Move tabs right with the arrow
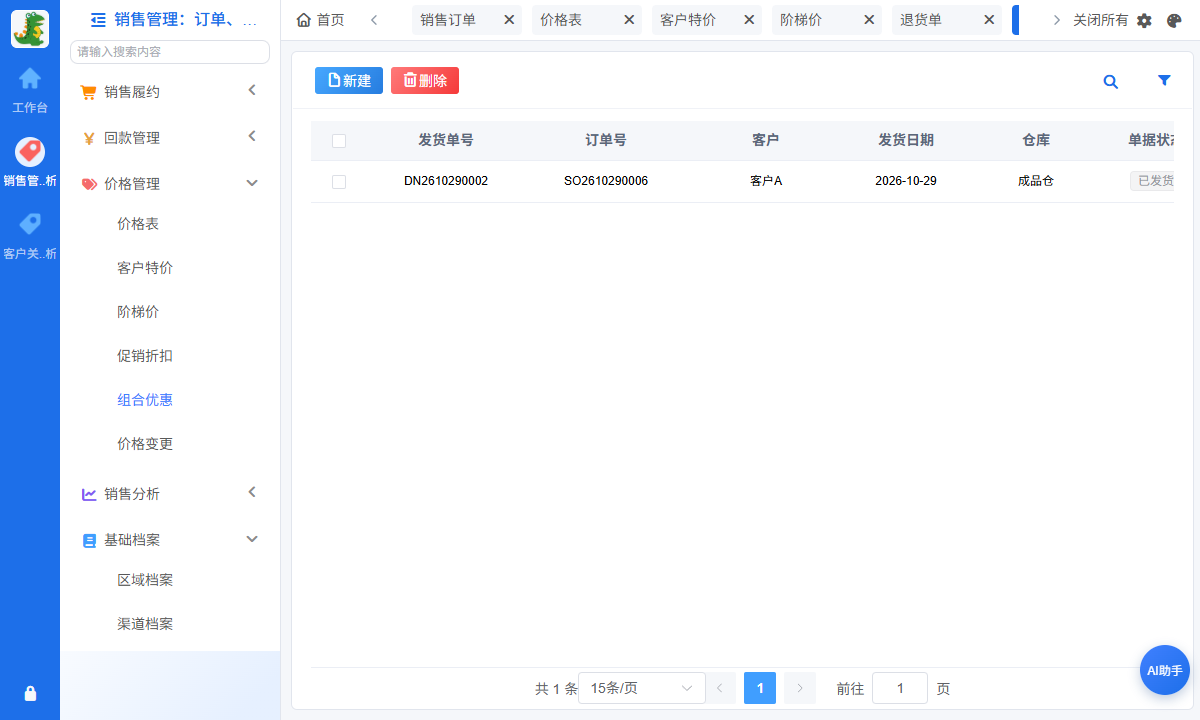 (1056, 20)
